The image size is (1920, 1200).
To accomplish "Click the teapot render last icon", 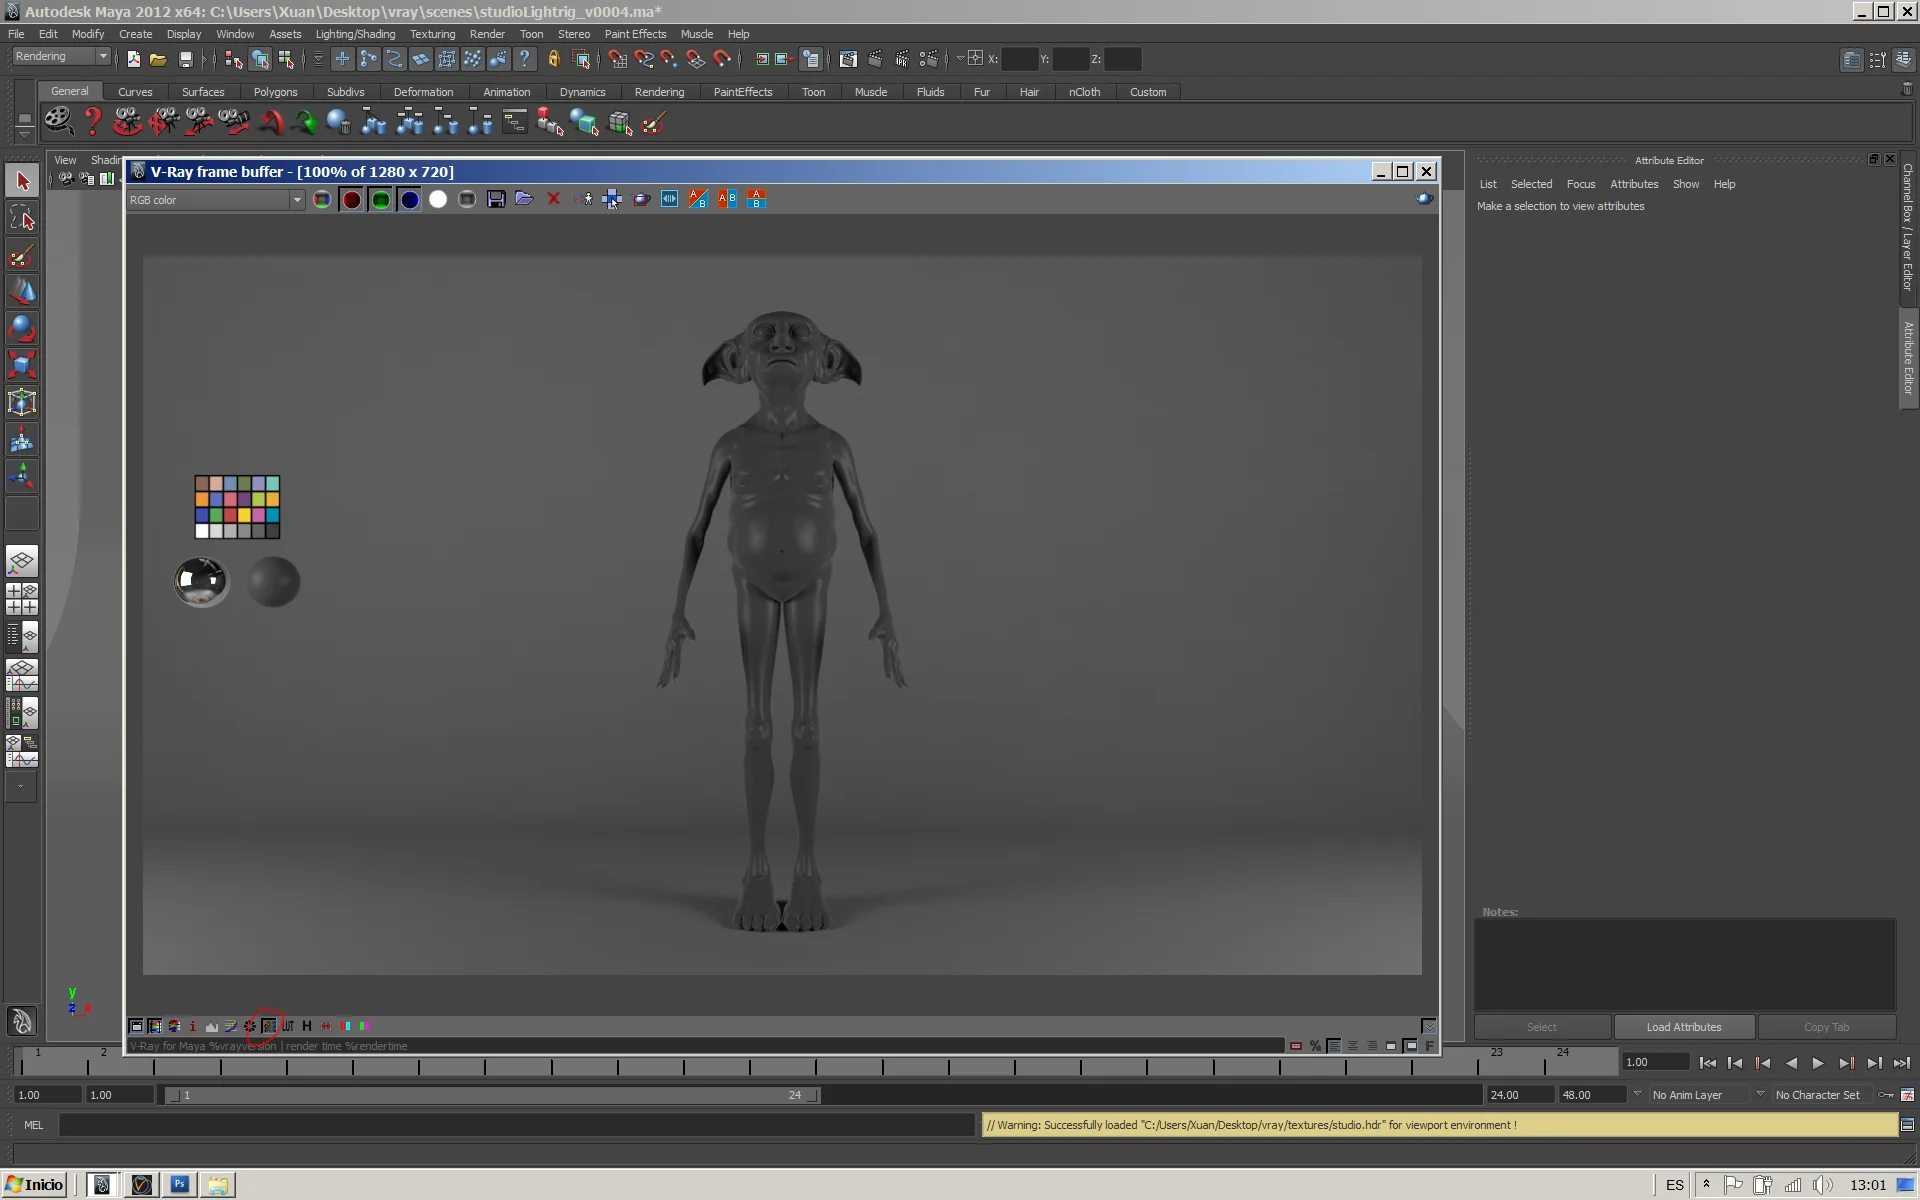I will coord(641,199).
